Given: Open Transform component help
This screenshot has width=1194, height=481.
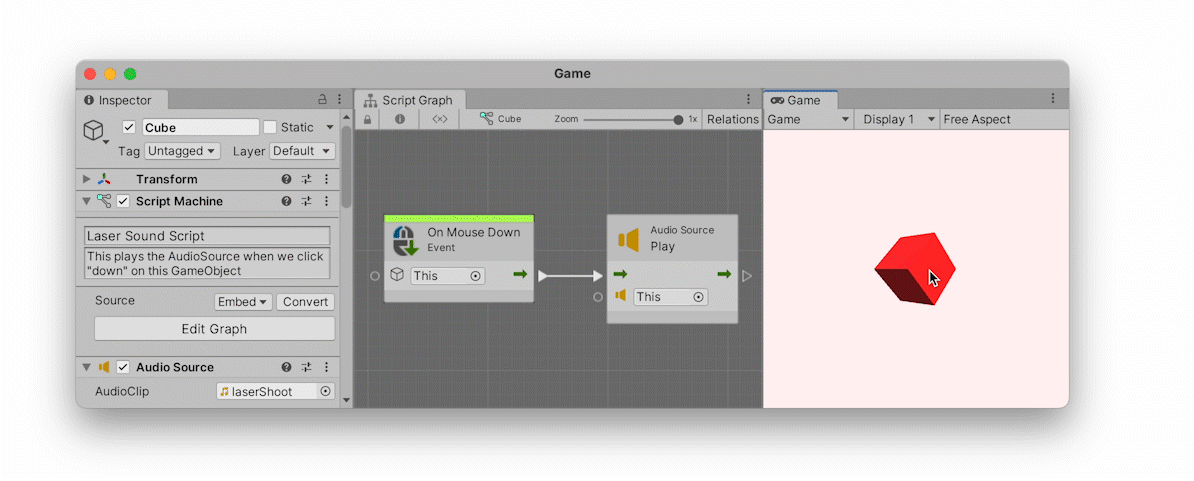Looking at the screenshot, I should (286, 180).
